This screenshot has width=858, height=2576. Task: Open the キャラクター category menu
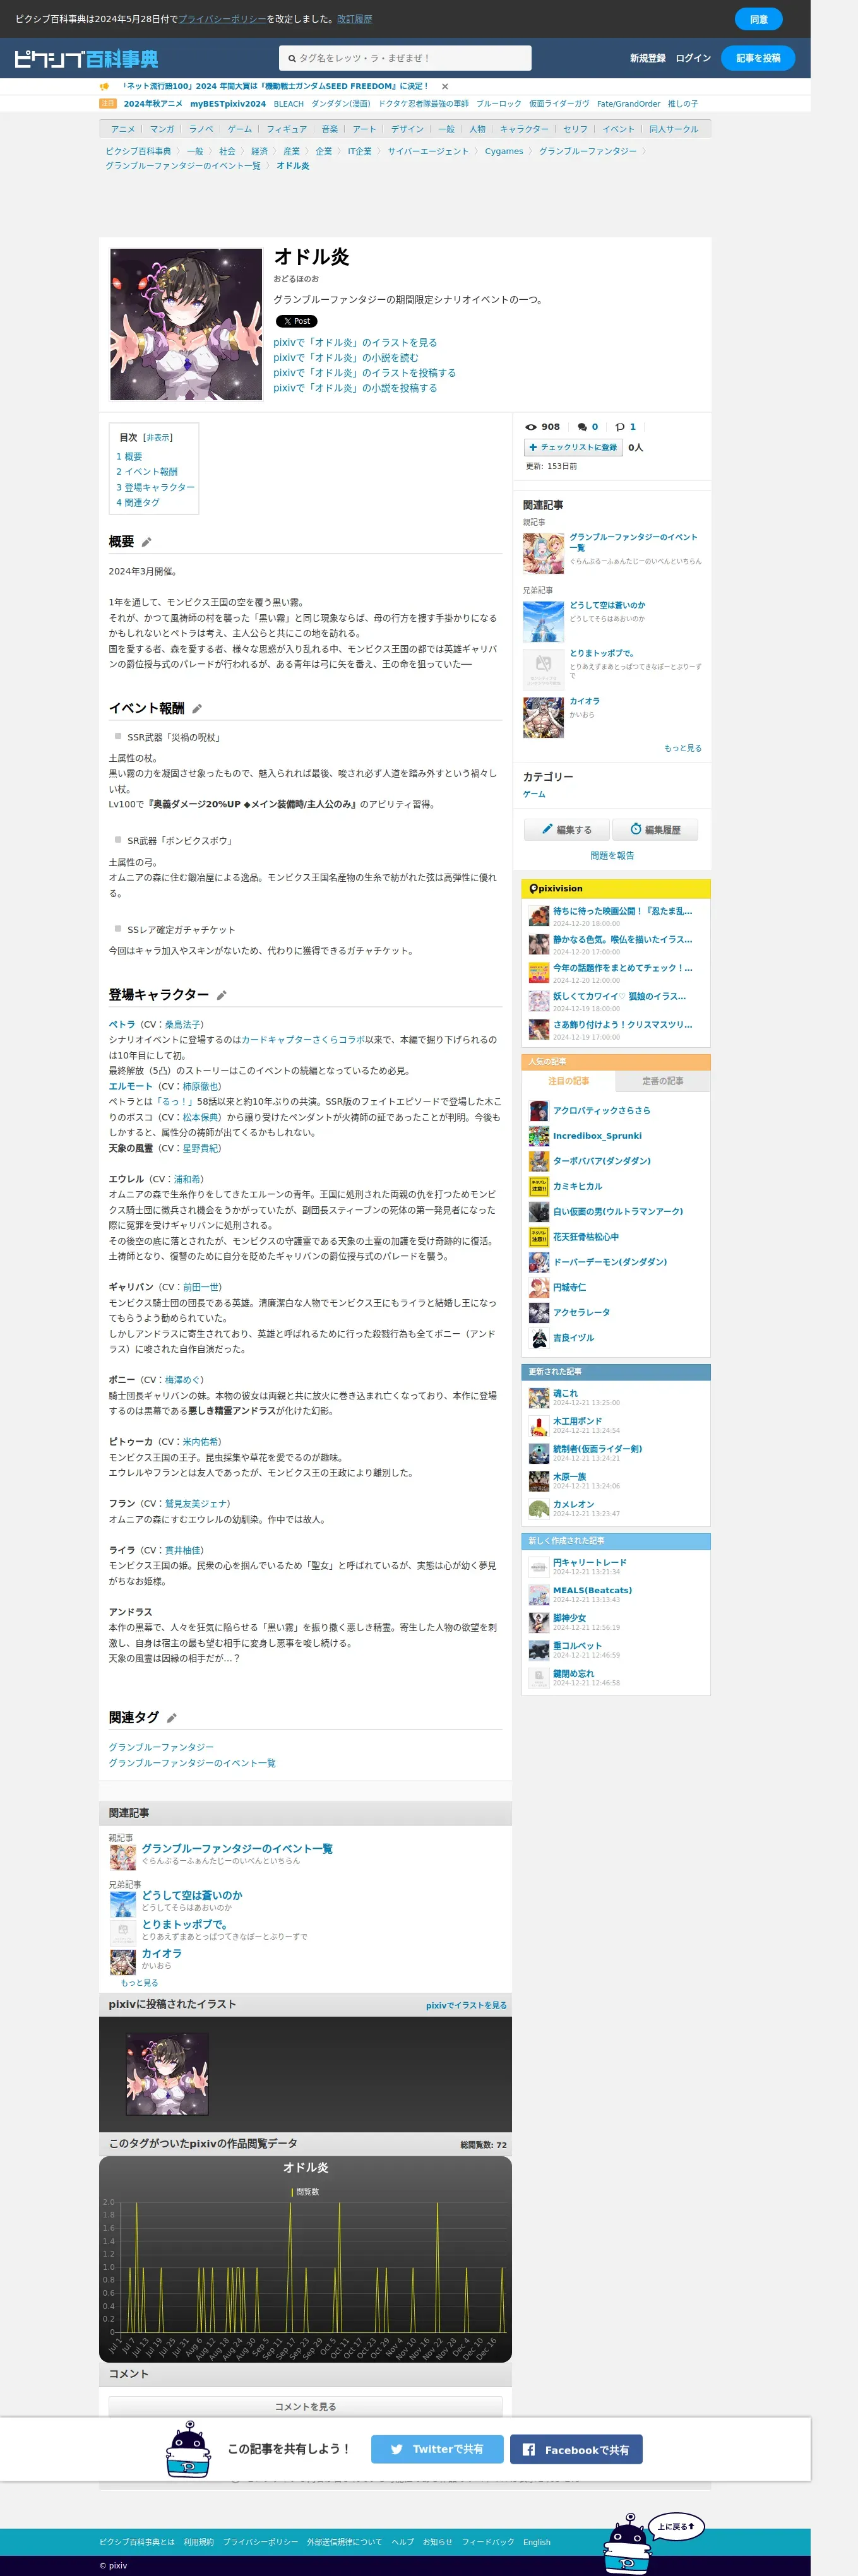(x=524, y=129)
